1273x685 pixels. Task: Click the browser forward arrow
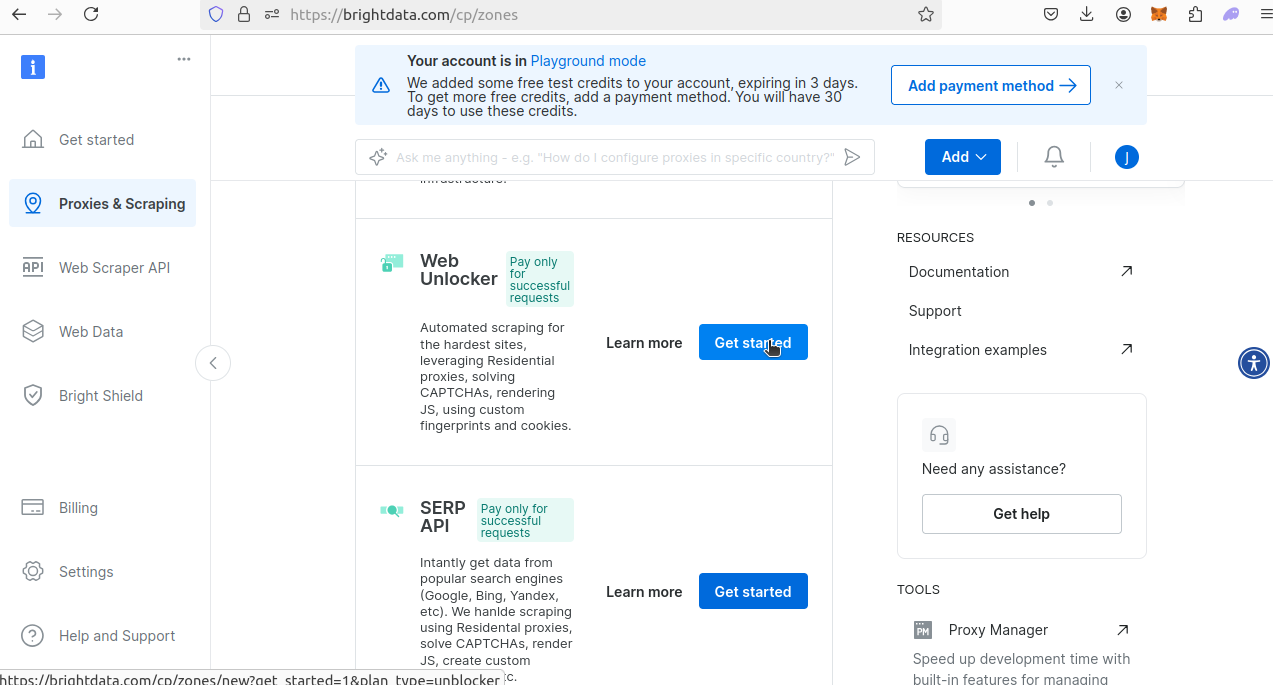coord(55,14)
